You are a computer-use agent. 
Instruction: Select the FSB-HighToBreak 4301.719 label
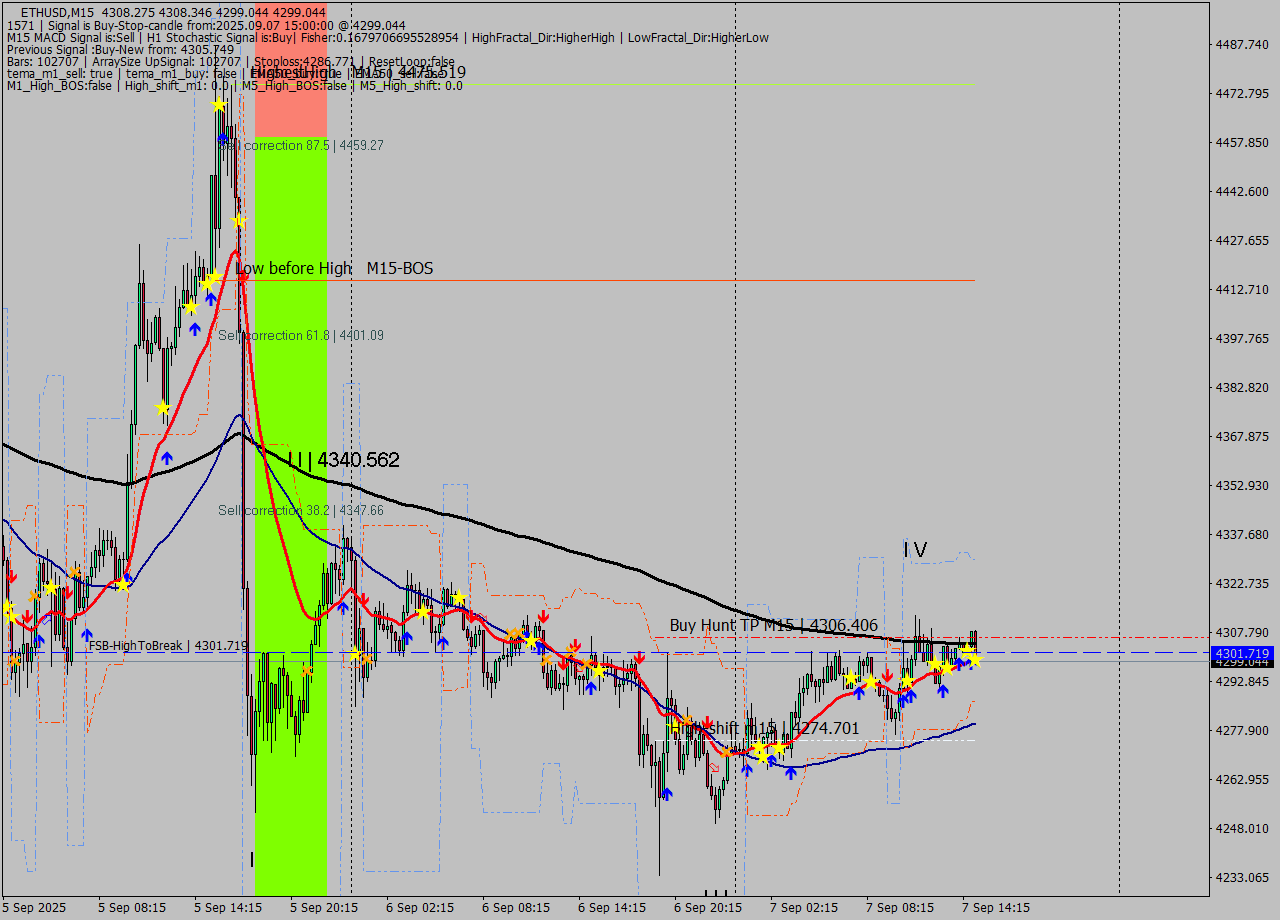(167, 645)
